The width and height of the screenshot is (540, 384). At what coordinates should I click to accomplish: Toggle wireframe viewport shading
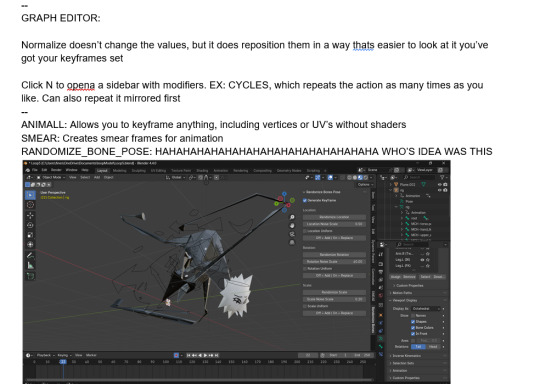(x=349, y=177)
